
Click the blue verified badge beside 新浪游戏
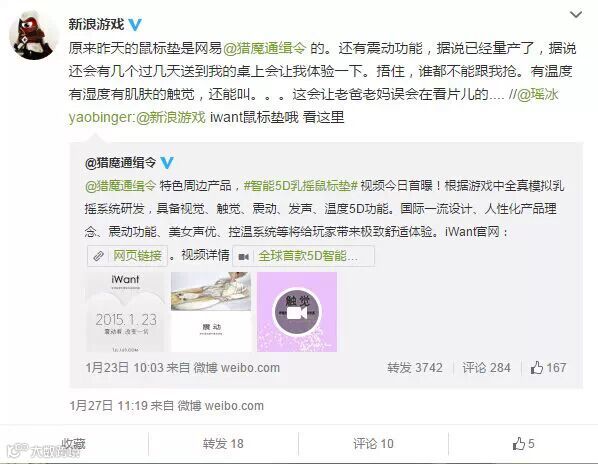coord(135,25)
